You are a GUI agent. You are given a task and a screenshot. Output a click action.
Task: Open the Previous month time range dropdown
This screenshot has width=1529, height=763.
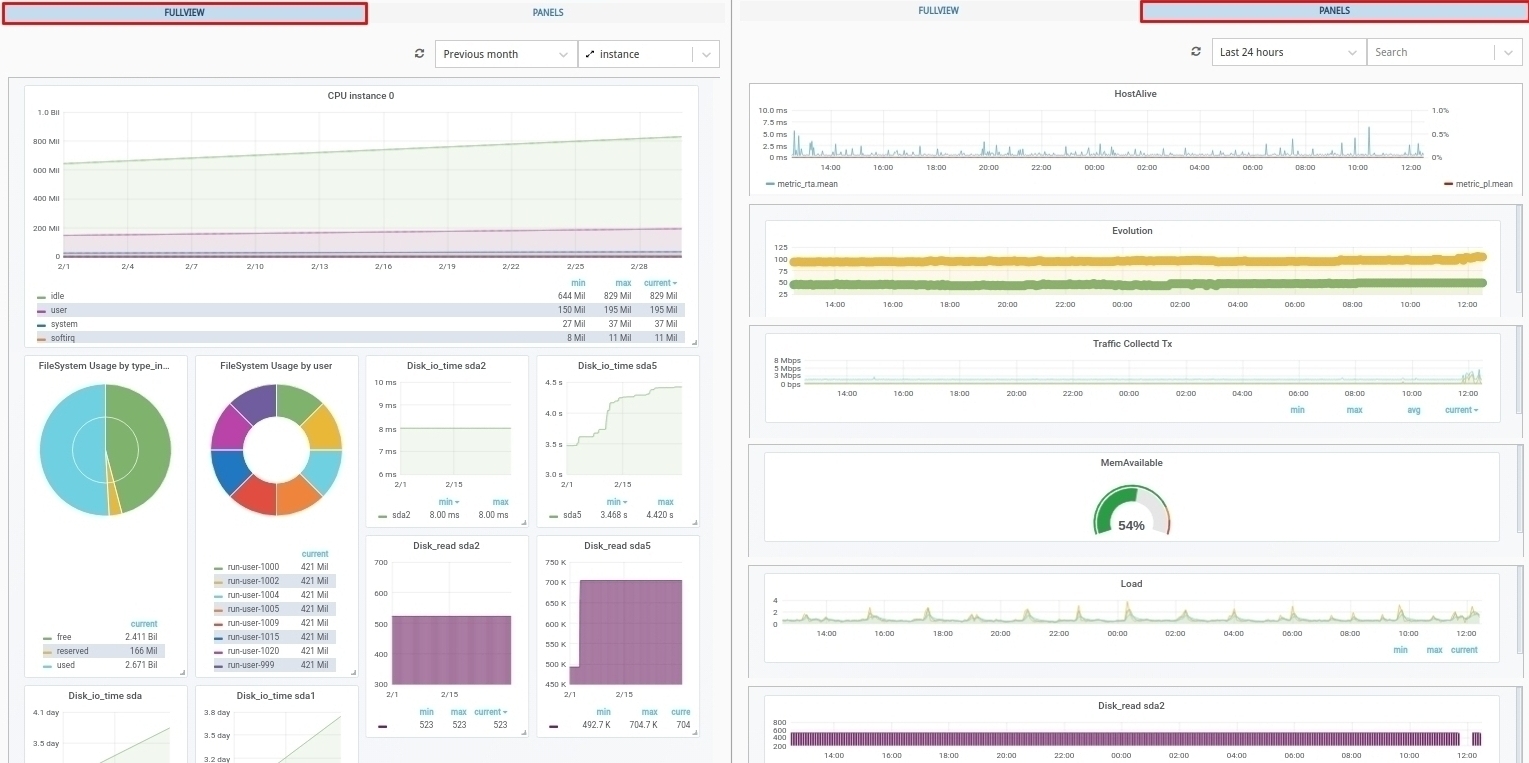pos(506,54)
